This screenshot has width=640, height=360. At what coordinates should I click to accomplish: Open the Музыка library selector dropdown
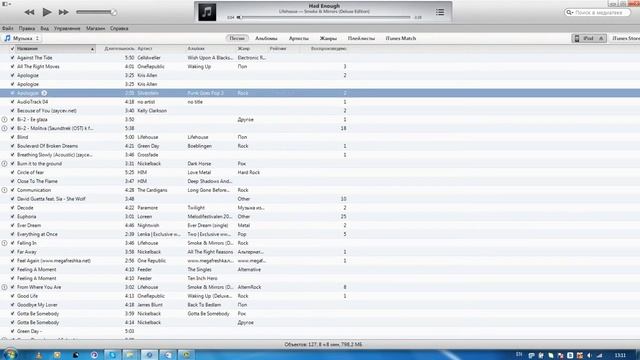click(22, 38)
